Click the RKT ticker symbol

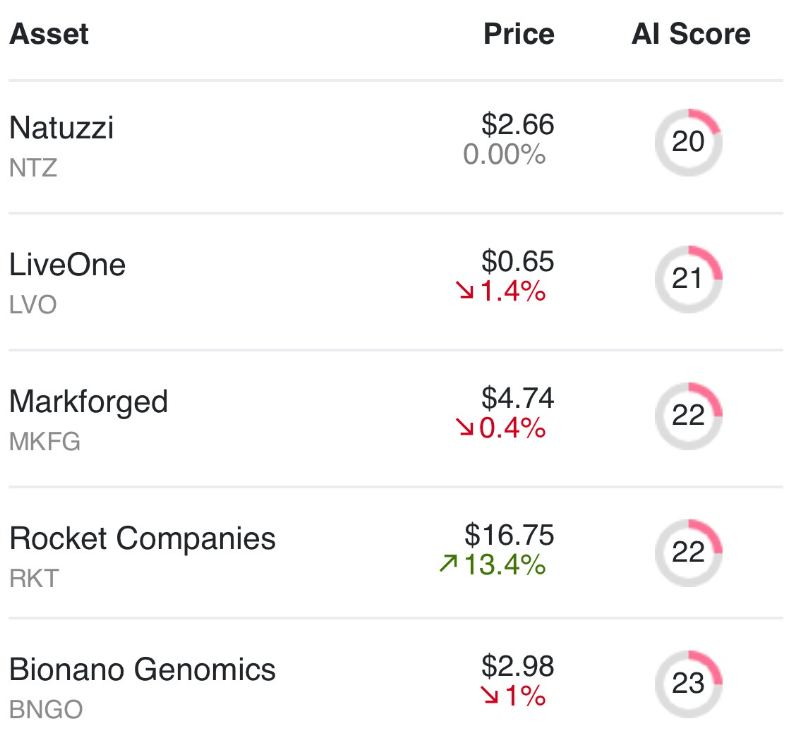(33, 578)
